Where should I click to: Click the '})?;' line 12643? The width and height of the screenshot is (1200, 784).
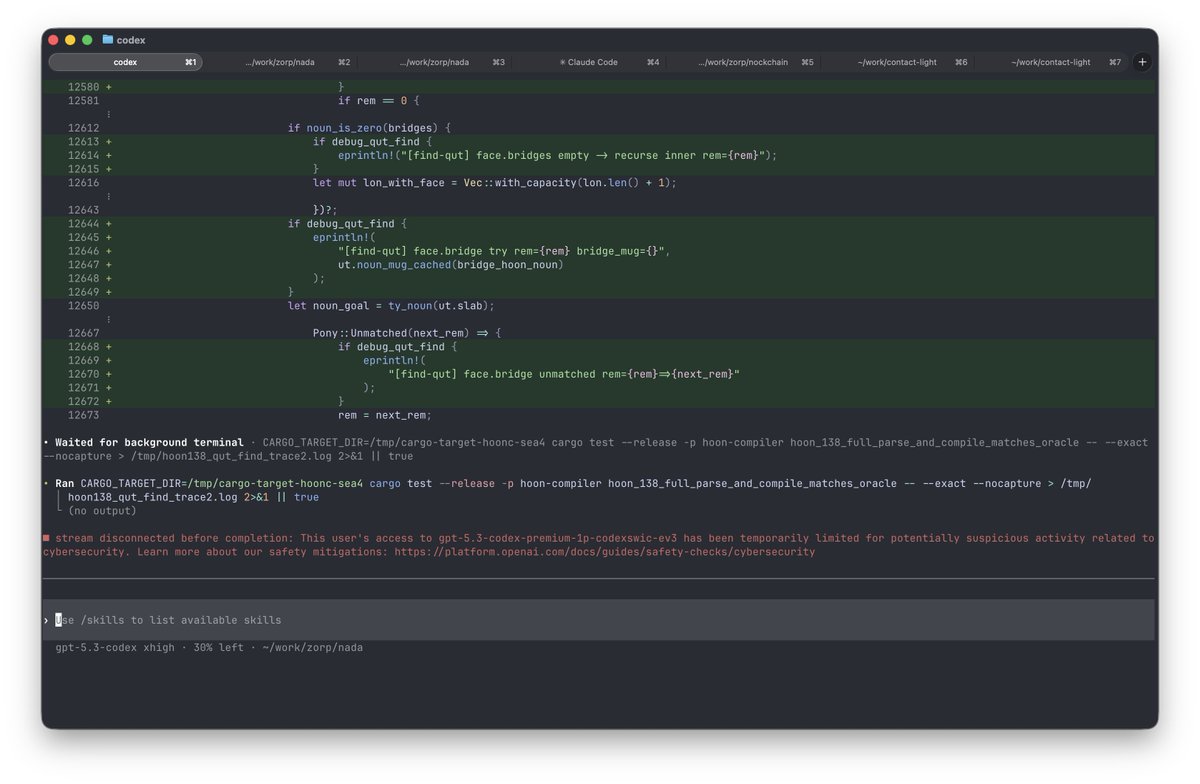(325, 210)
